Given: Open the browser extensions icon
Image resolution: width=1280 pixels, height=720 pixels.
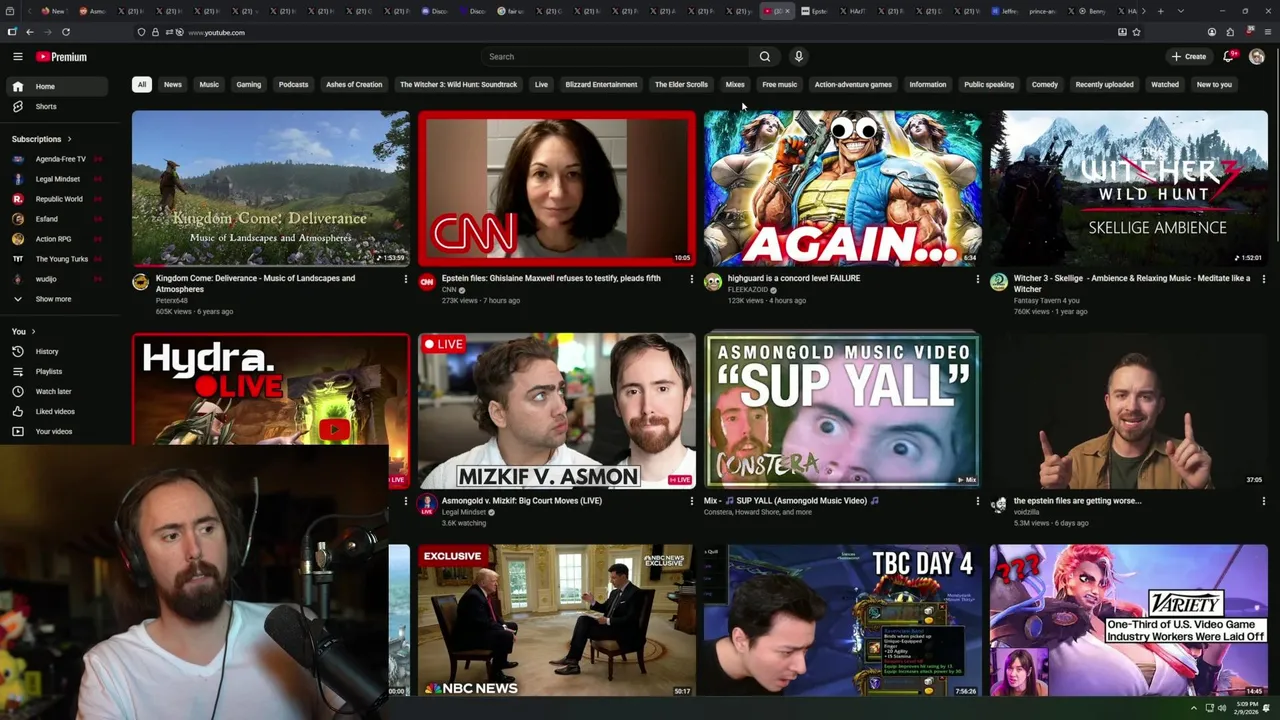Looking at the screenshot, I should (1230, 32).
